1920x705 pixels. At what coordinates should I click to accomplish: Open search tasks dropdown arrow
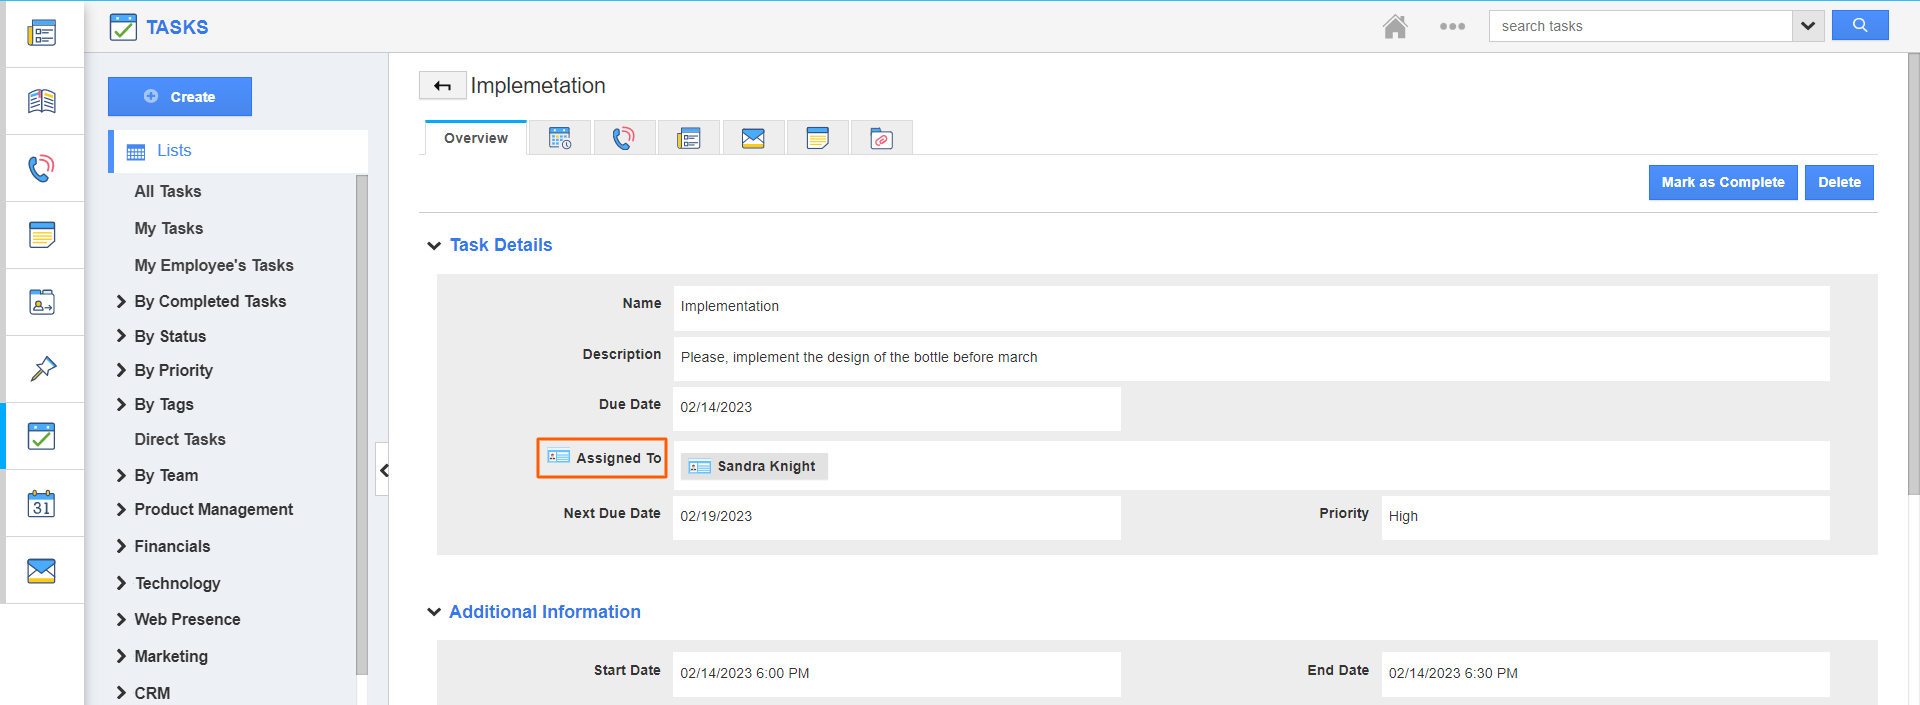pos(1808,26)
